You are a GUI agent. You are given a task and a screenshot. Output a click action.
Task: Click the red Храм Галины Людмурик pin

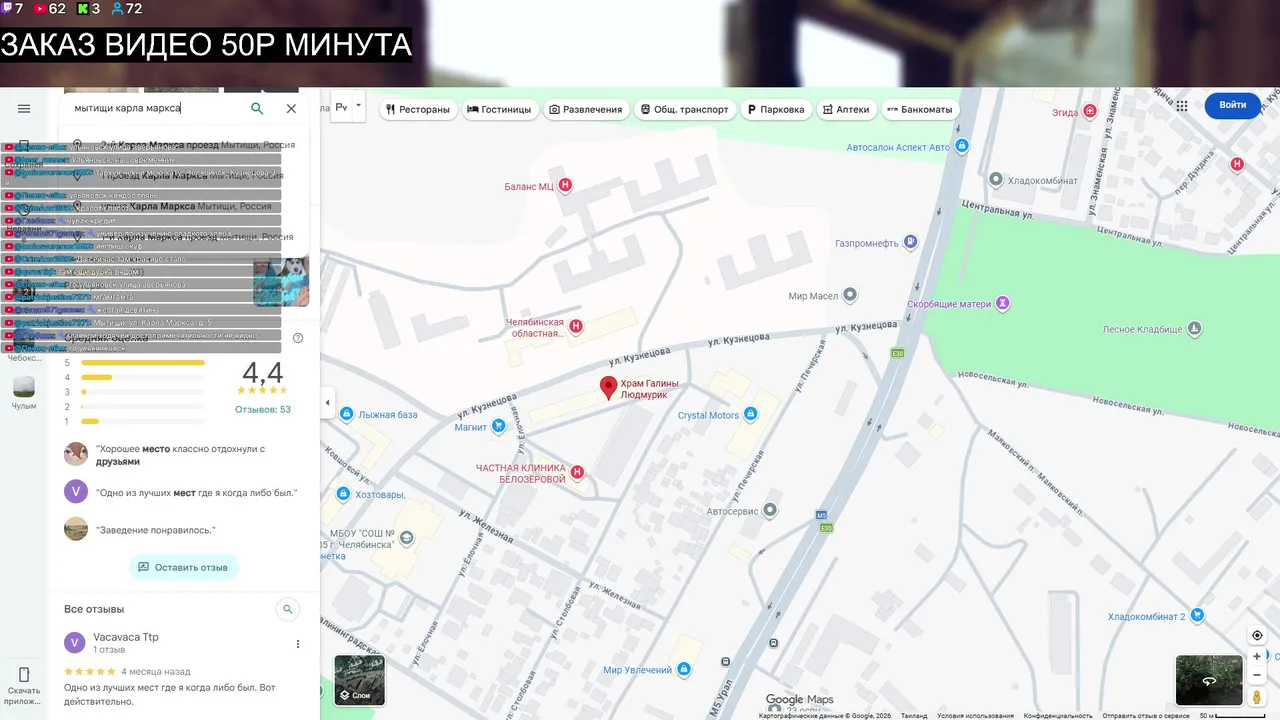point(608,388)
